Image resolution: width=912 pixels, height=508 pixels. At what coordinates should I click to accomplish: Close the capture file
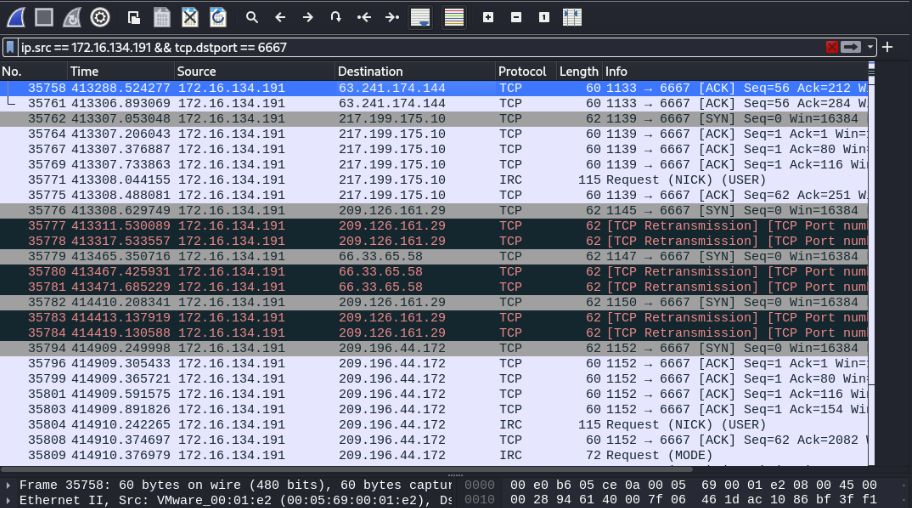click(x=190, y=17)
